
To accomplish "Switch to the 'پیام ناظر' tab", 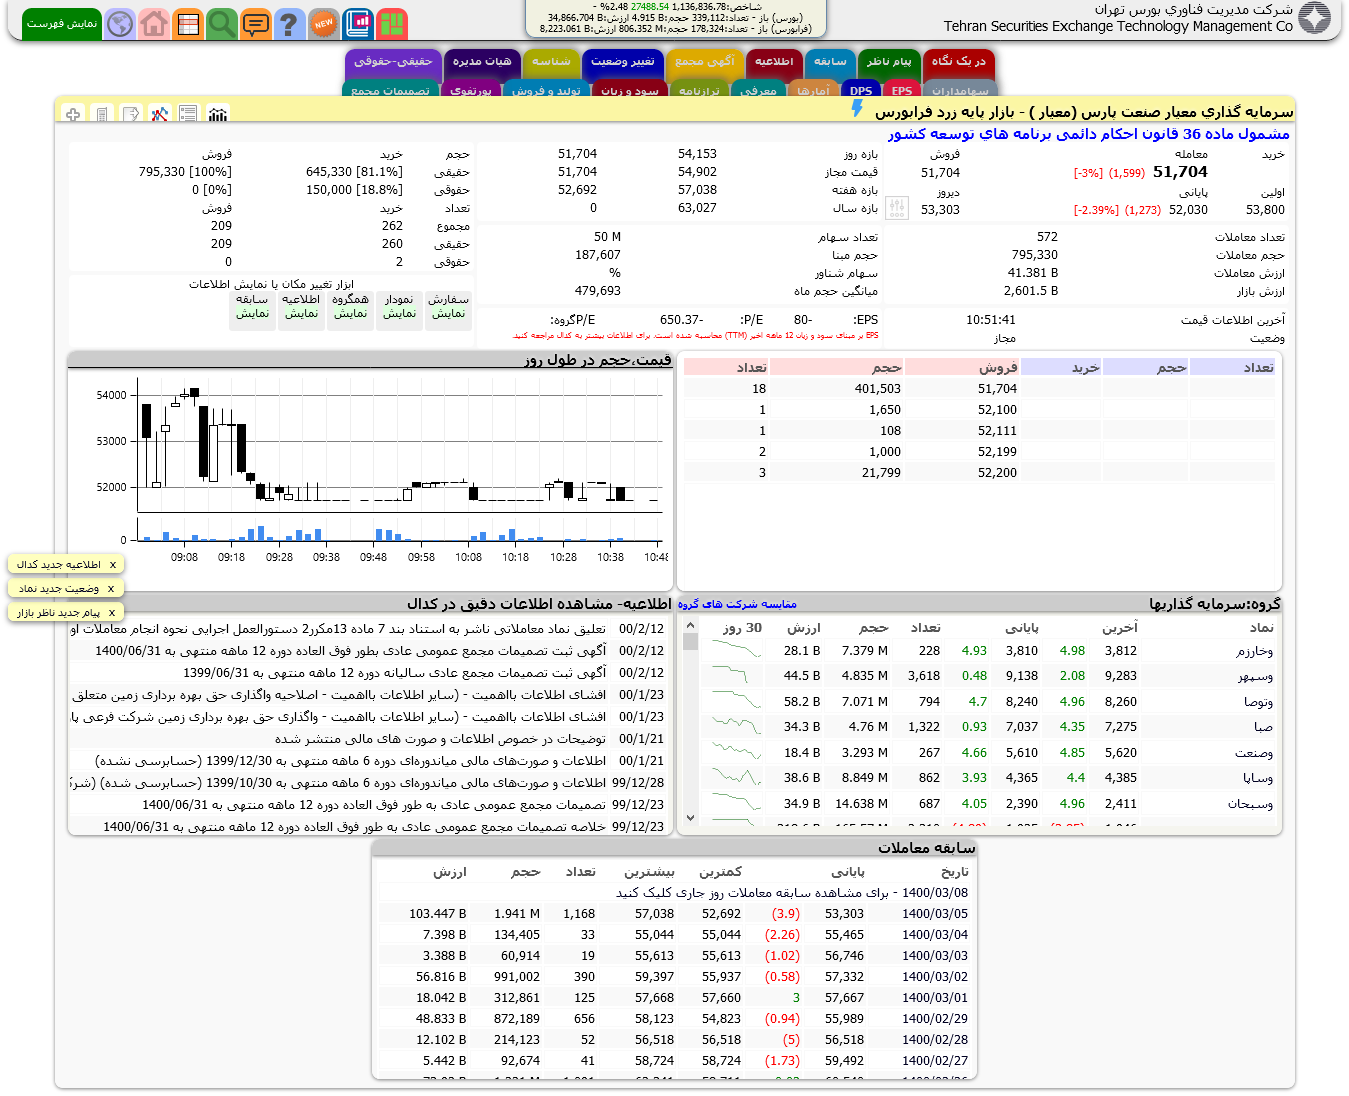I will pos(889,62).
